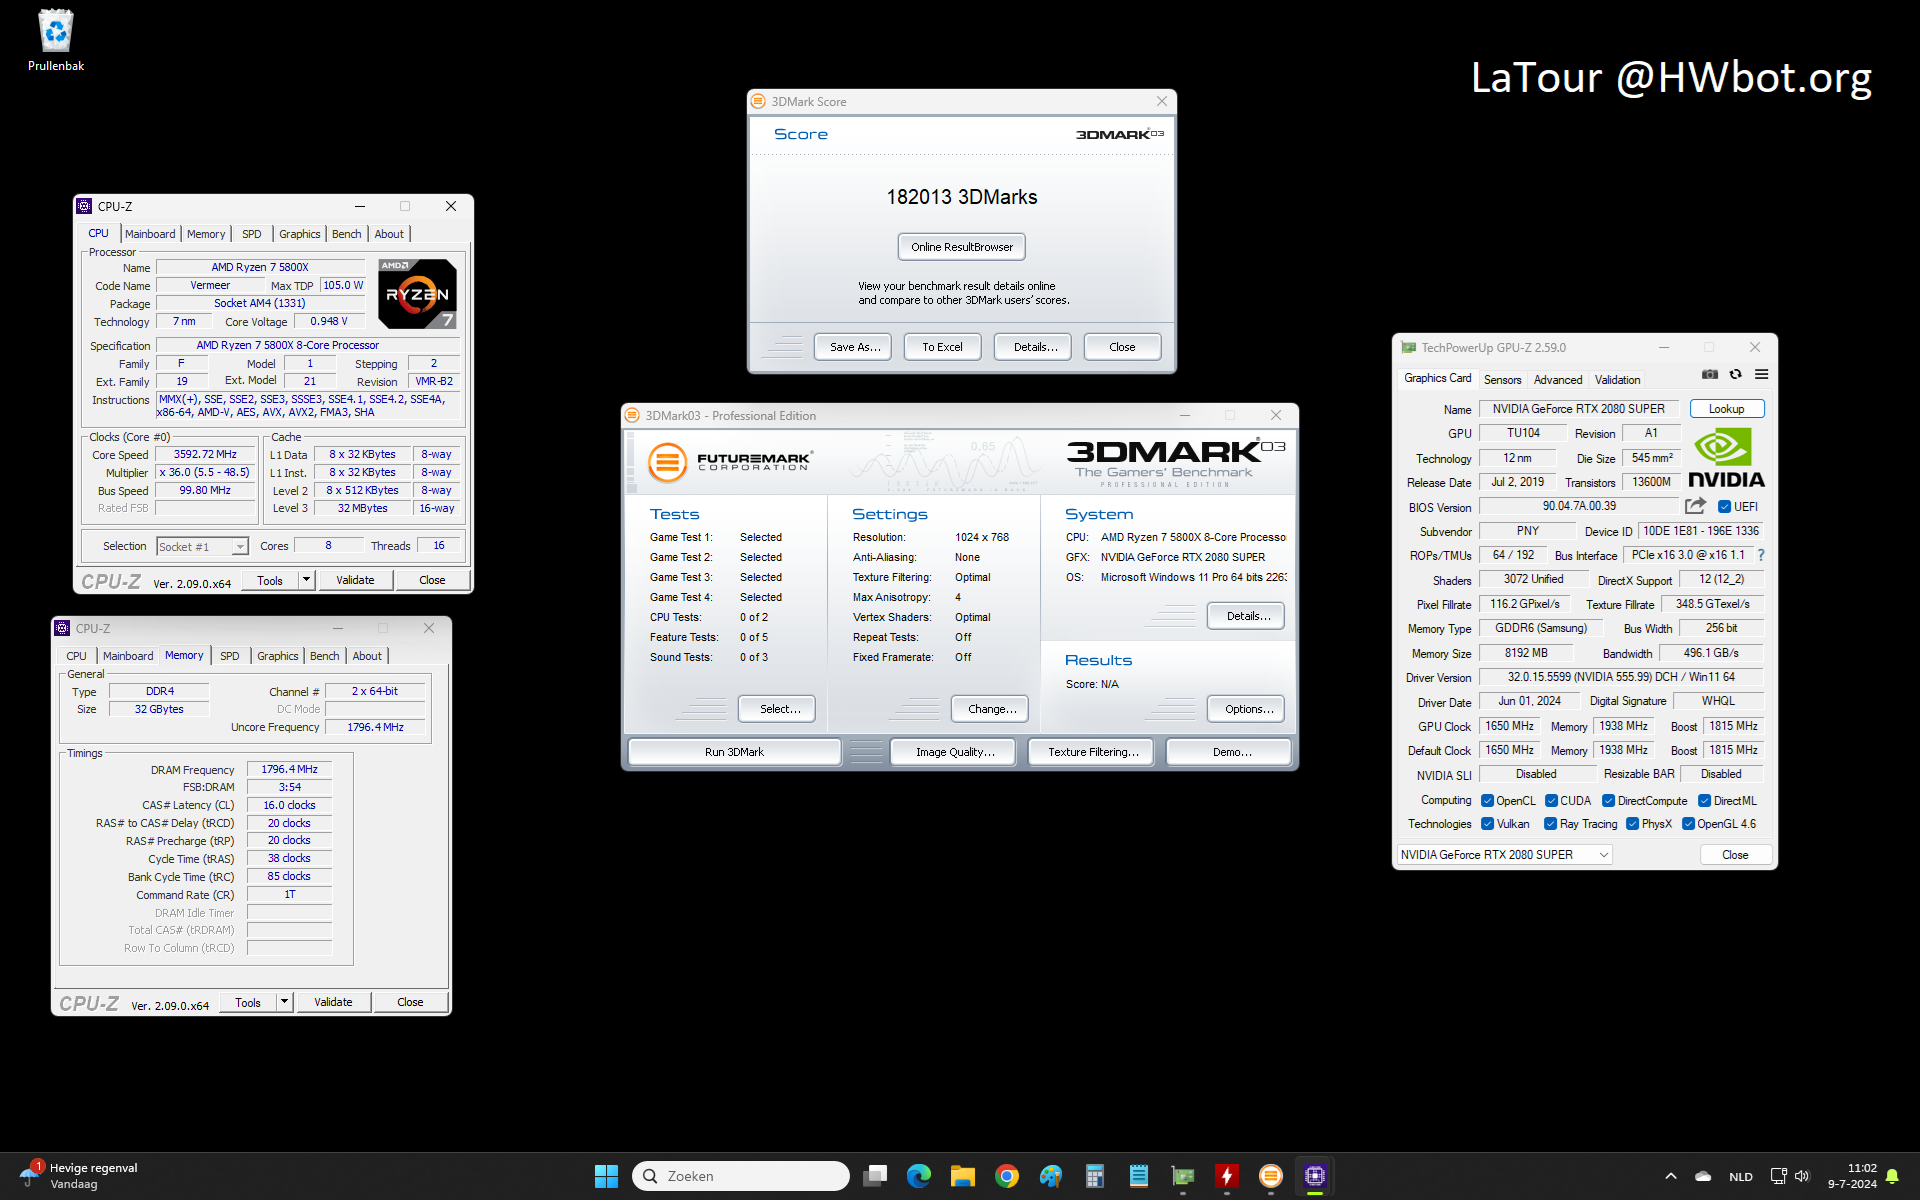This screenshot has height=1200, width=1920.
Task: Switch to the CPU-Z purple taskbar icon
Action: pyautogui.click(x=1315, y=1176)
